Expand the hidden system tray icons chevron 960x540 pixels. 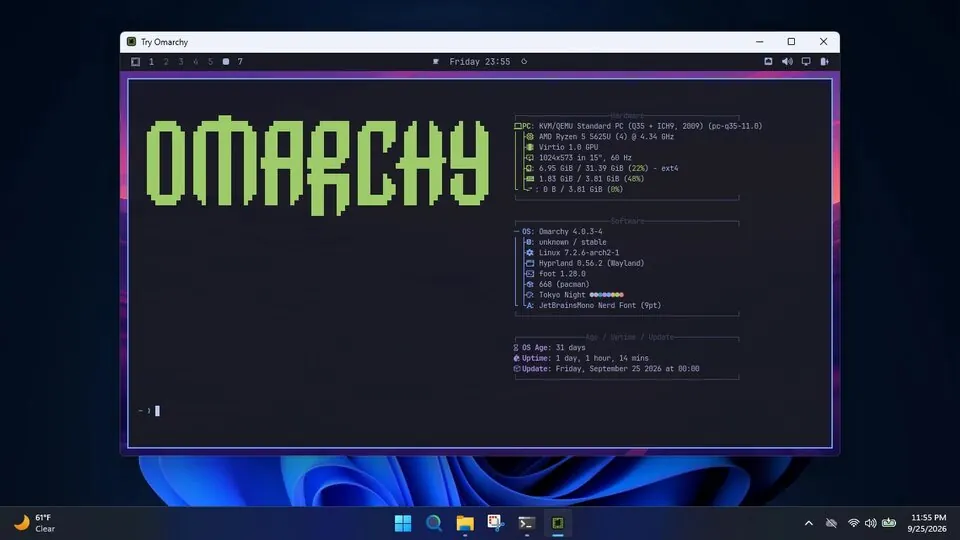pyautogui.click(x=809, y=523)
